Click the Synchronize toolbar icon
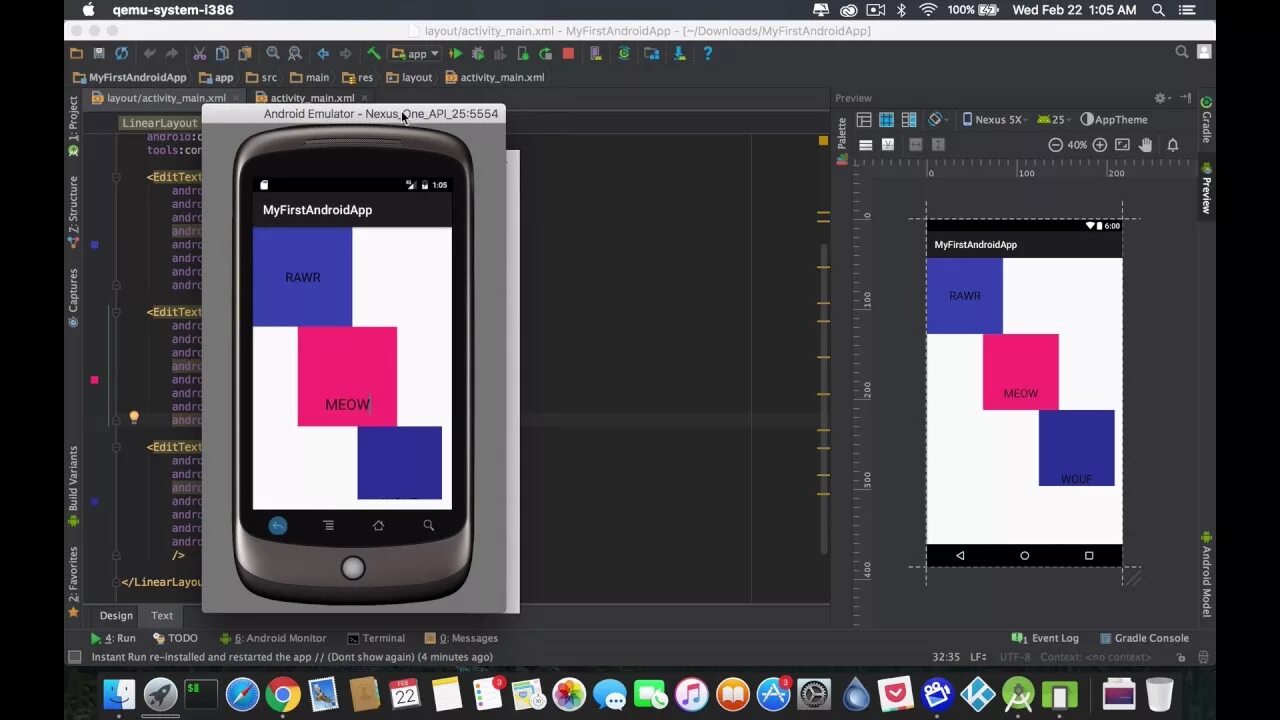Screen dimensions: 1280x720 [121, 54]
